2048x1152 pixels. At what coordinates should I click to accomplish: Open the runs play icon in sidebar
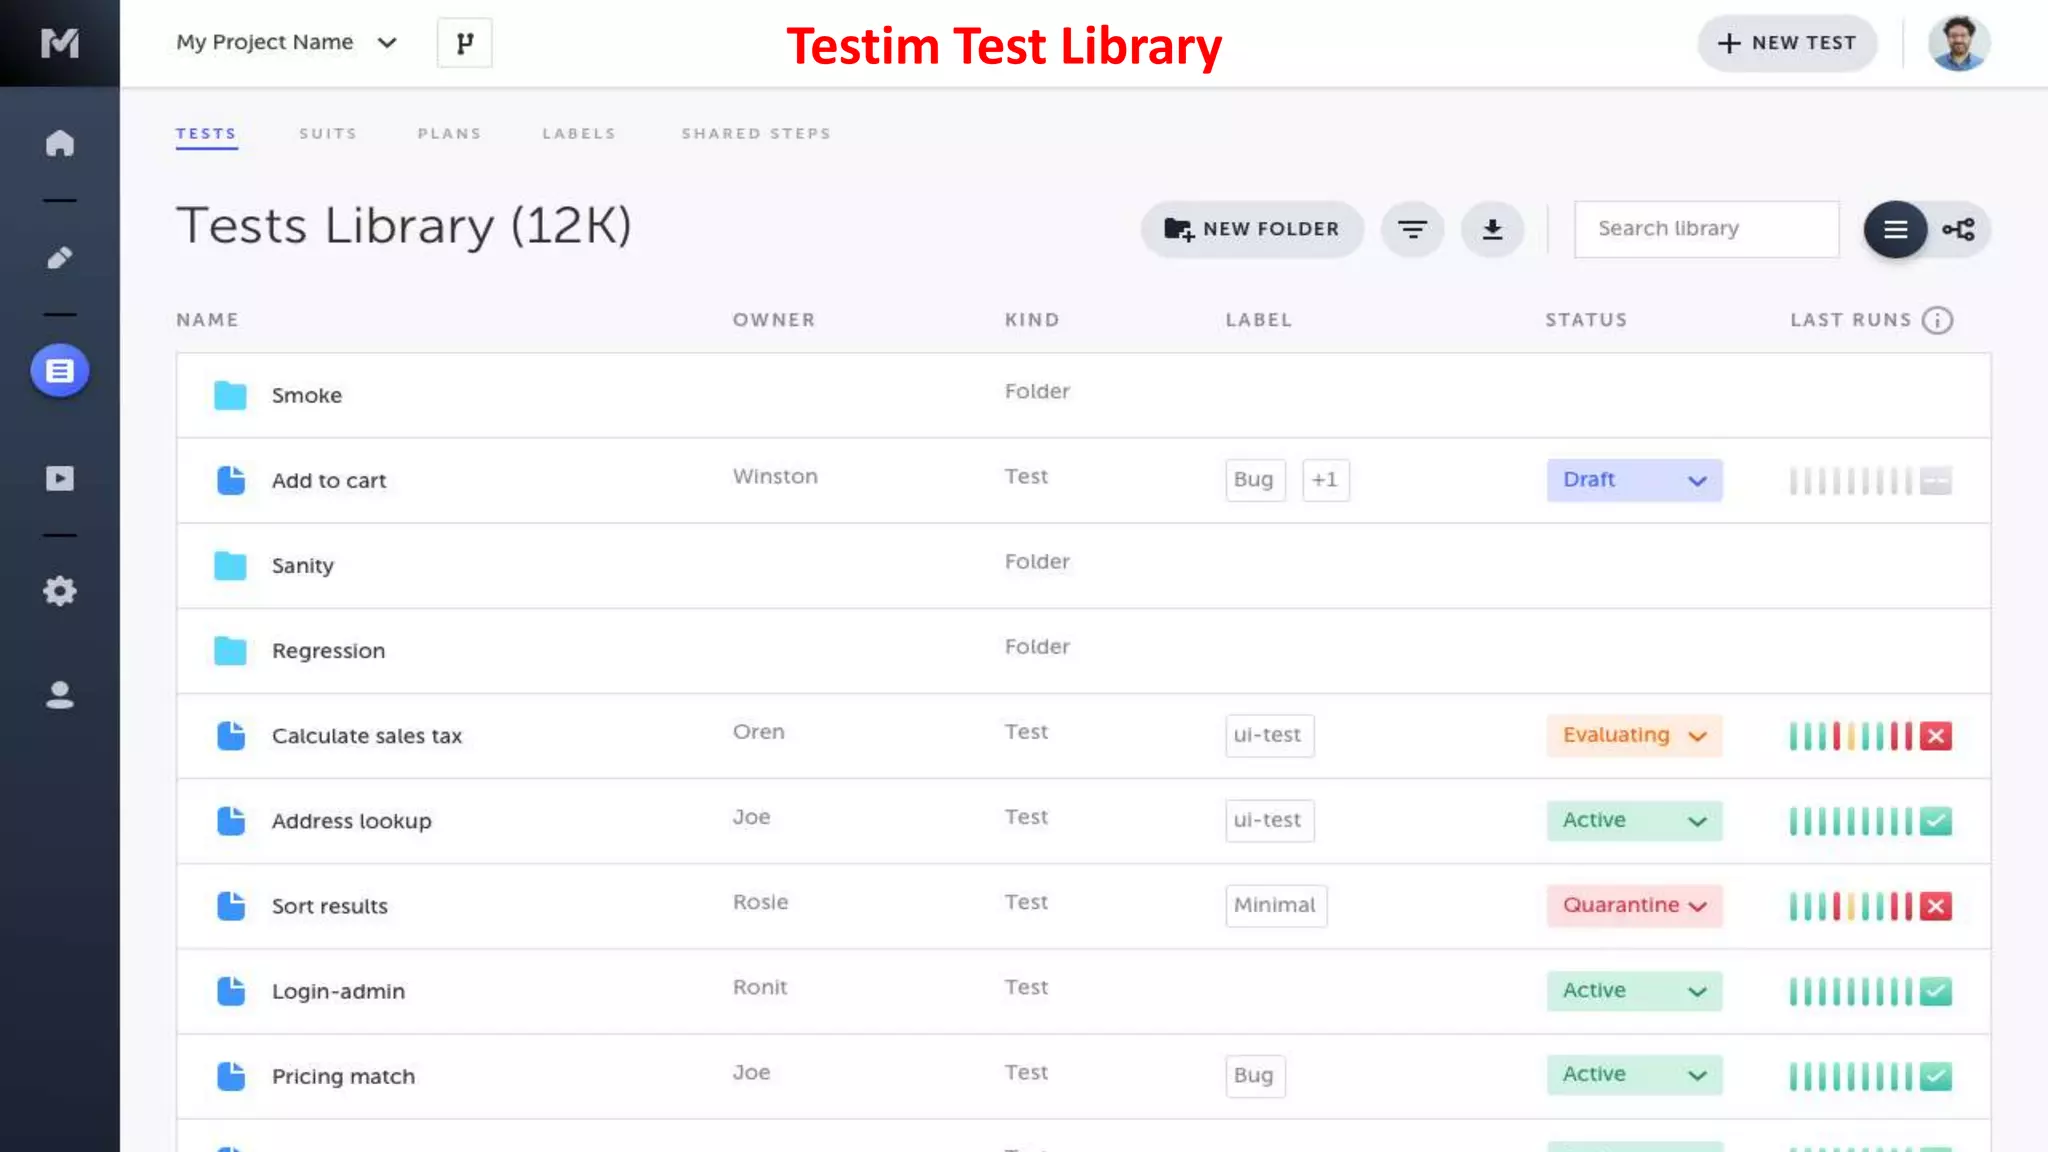[60, 478]
